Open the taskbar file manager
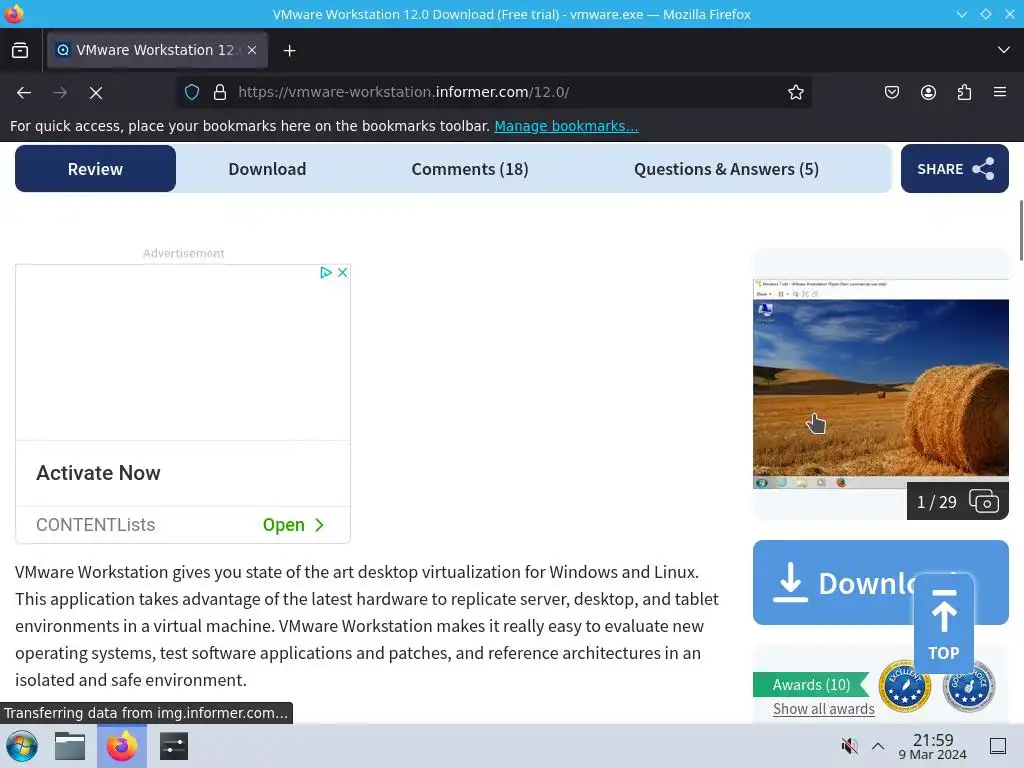 [70, 746]
